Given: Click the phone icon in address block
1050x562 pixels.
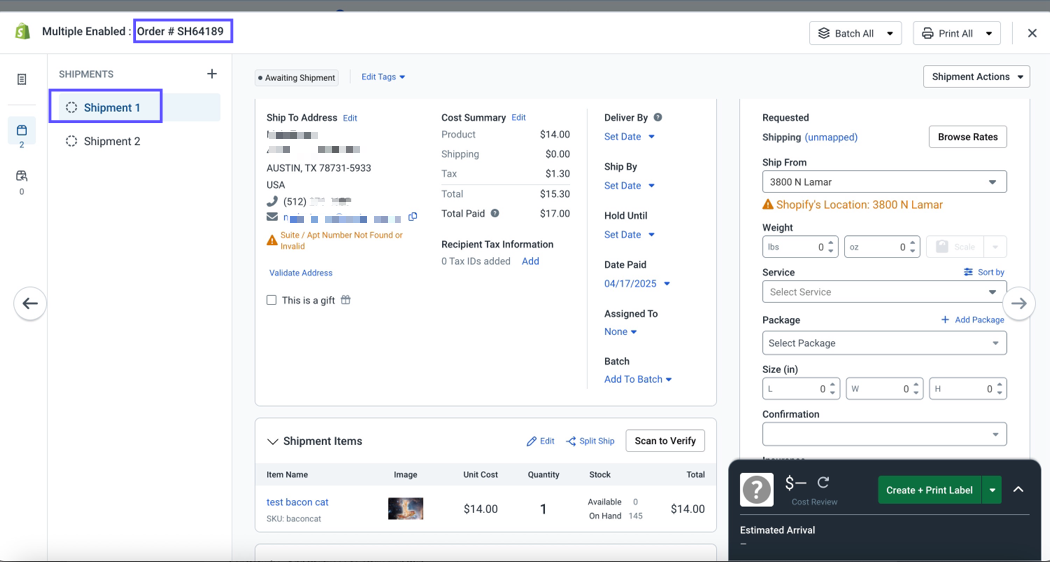Looking at the screenshot, I should point(272,201).
